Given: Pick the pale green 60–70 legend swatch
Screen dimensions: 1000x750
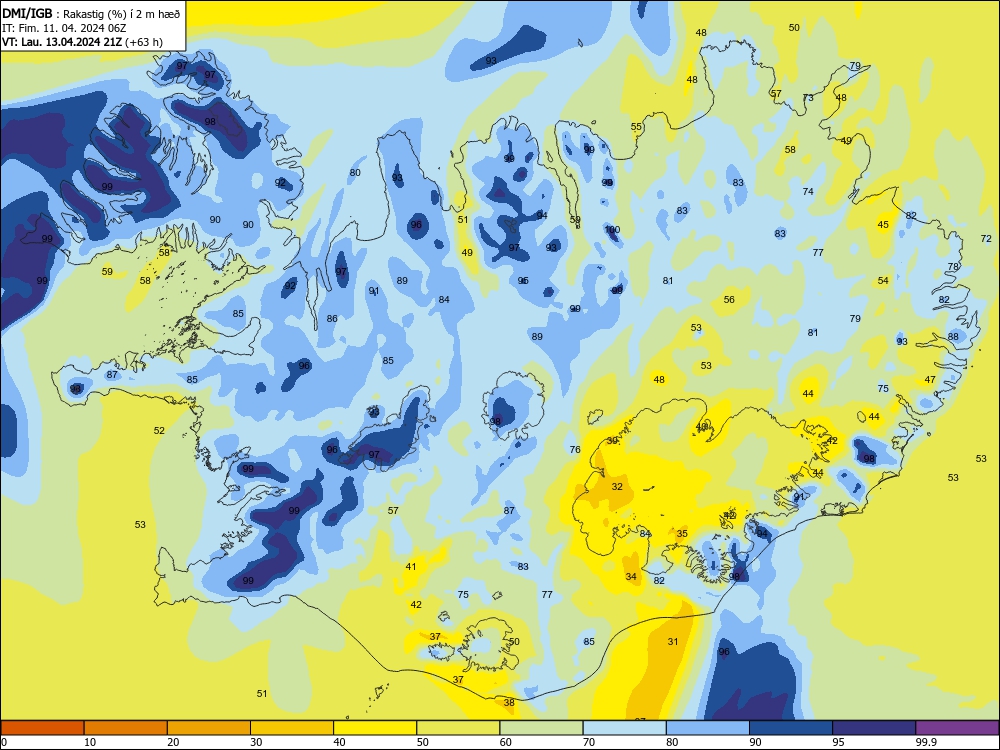Looking at the screenshot, I should coord(541,728).
